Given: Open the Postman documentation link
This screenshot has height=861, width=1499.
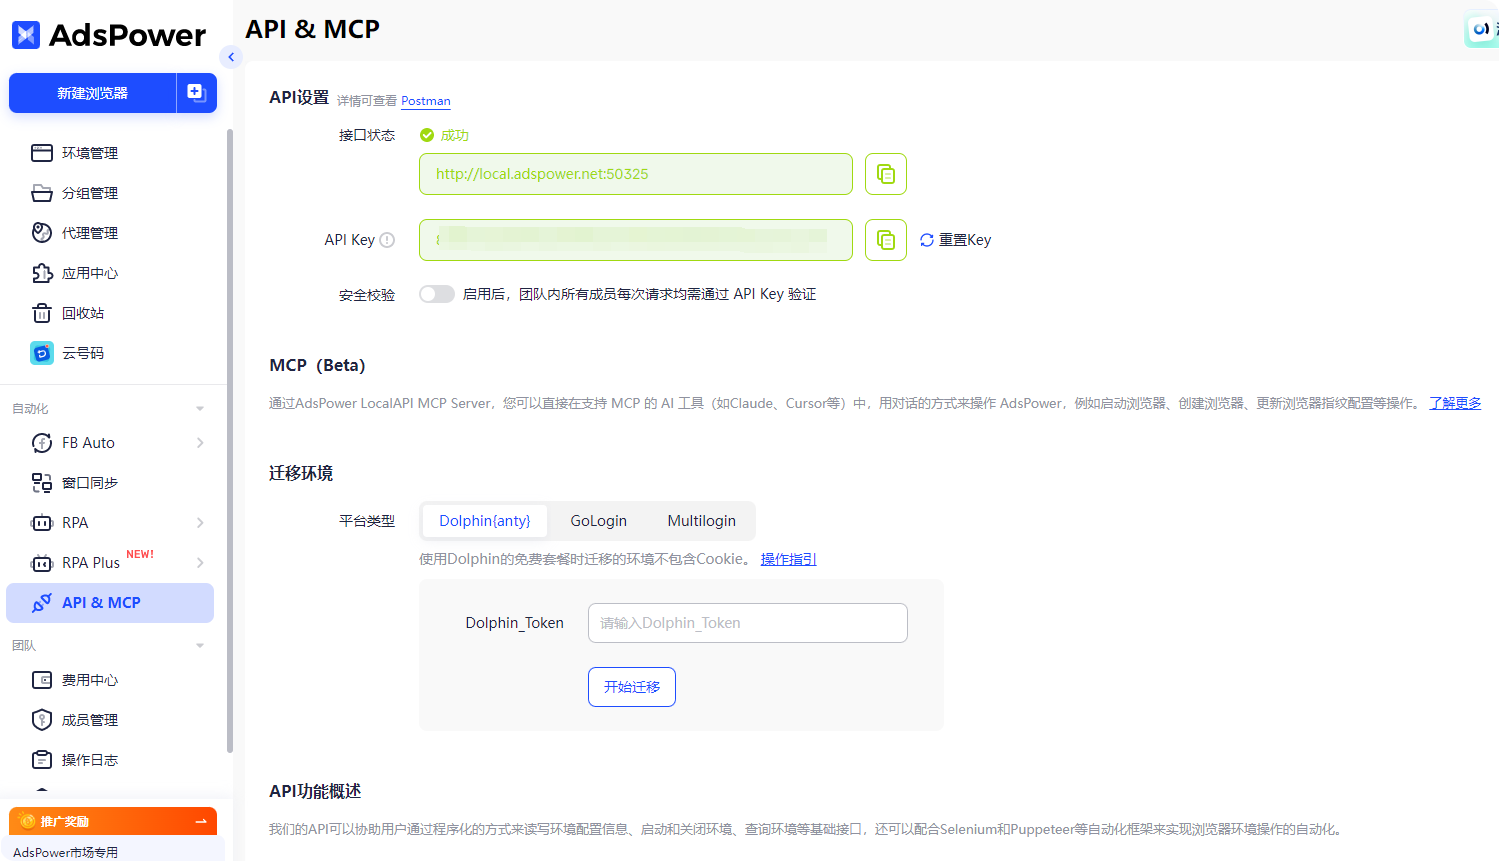Looking at the screenshot, I should [x=426, y=100].
